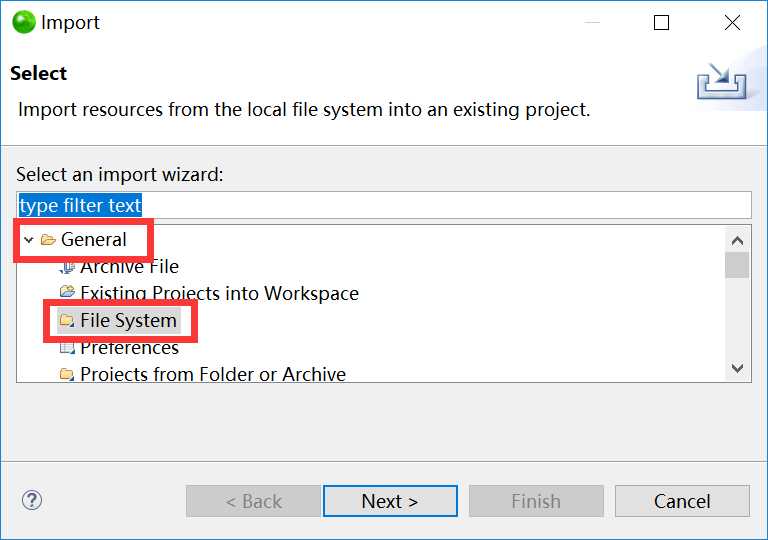Click the Projects from Folder or Archive icon
This screenshot has width=768, height=540.
click(x=67, y=375)
